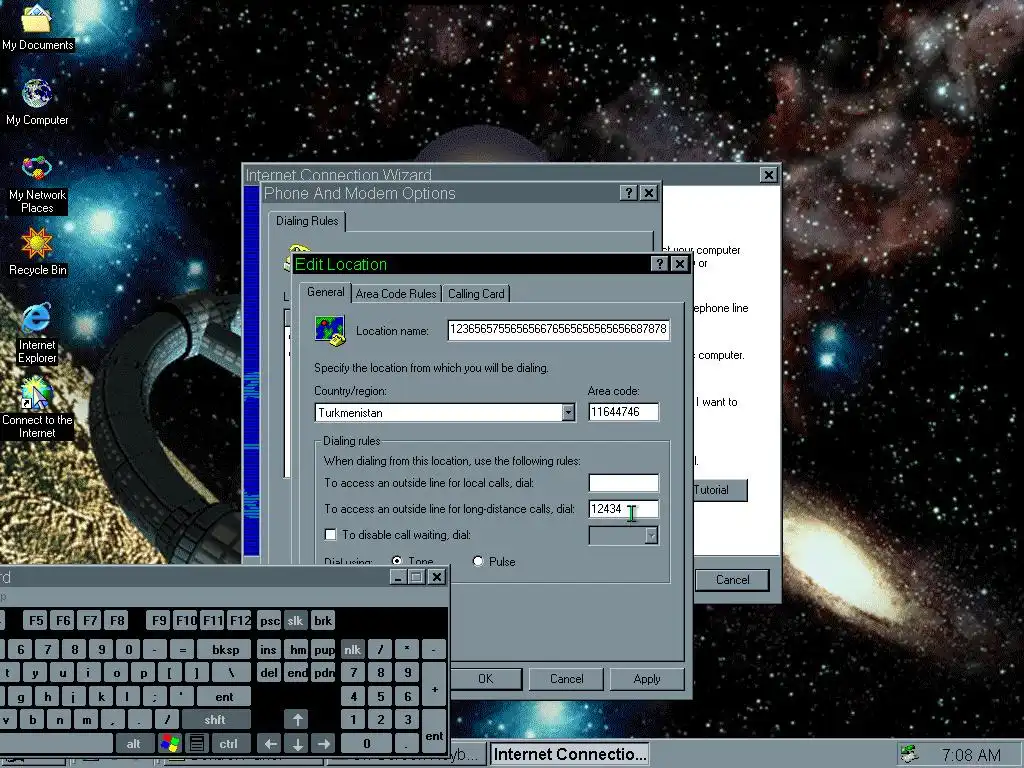The image size is (1024, 768).
Task: Select the Tone dialing radio button
Action: pyautogui.click(x=396, y=560)
